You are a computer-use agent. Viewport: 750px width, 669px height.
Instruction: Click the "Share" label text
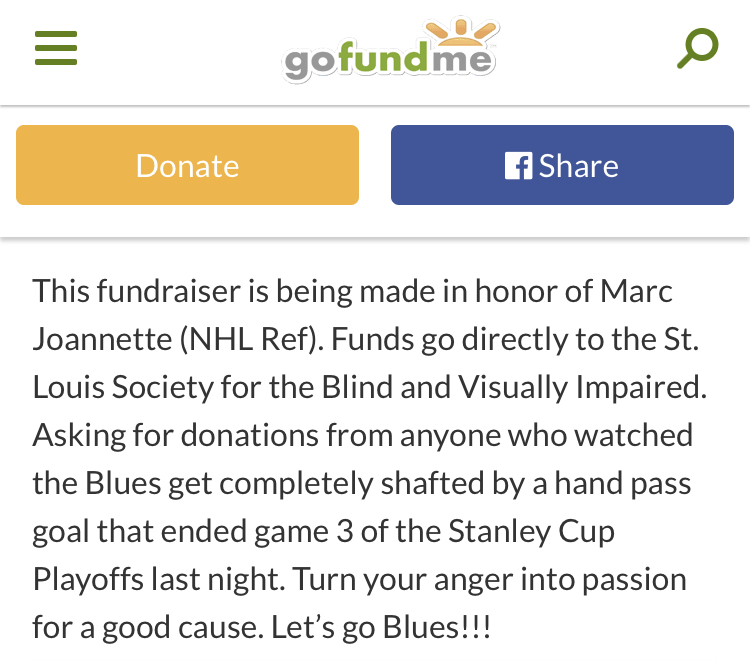click(x=579, y=165)
